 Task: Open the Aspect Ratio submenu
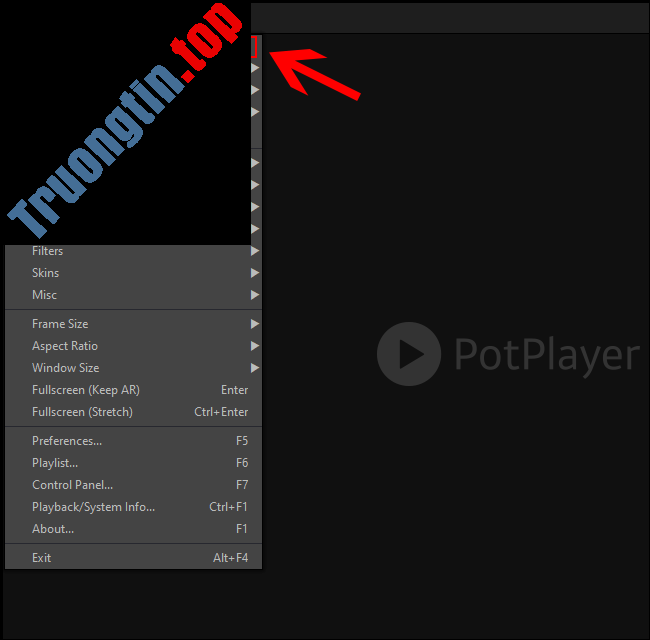65,346
